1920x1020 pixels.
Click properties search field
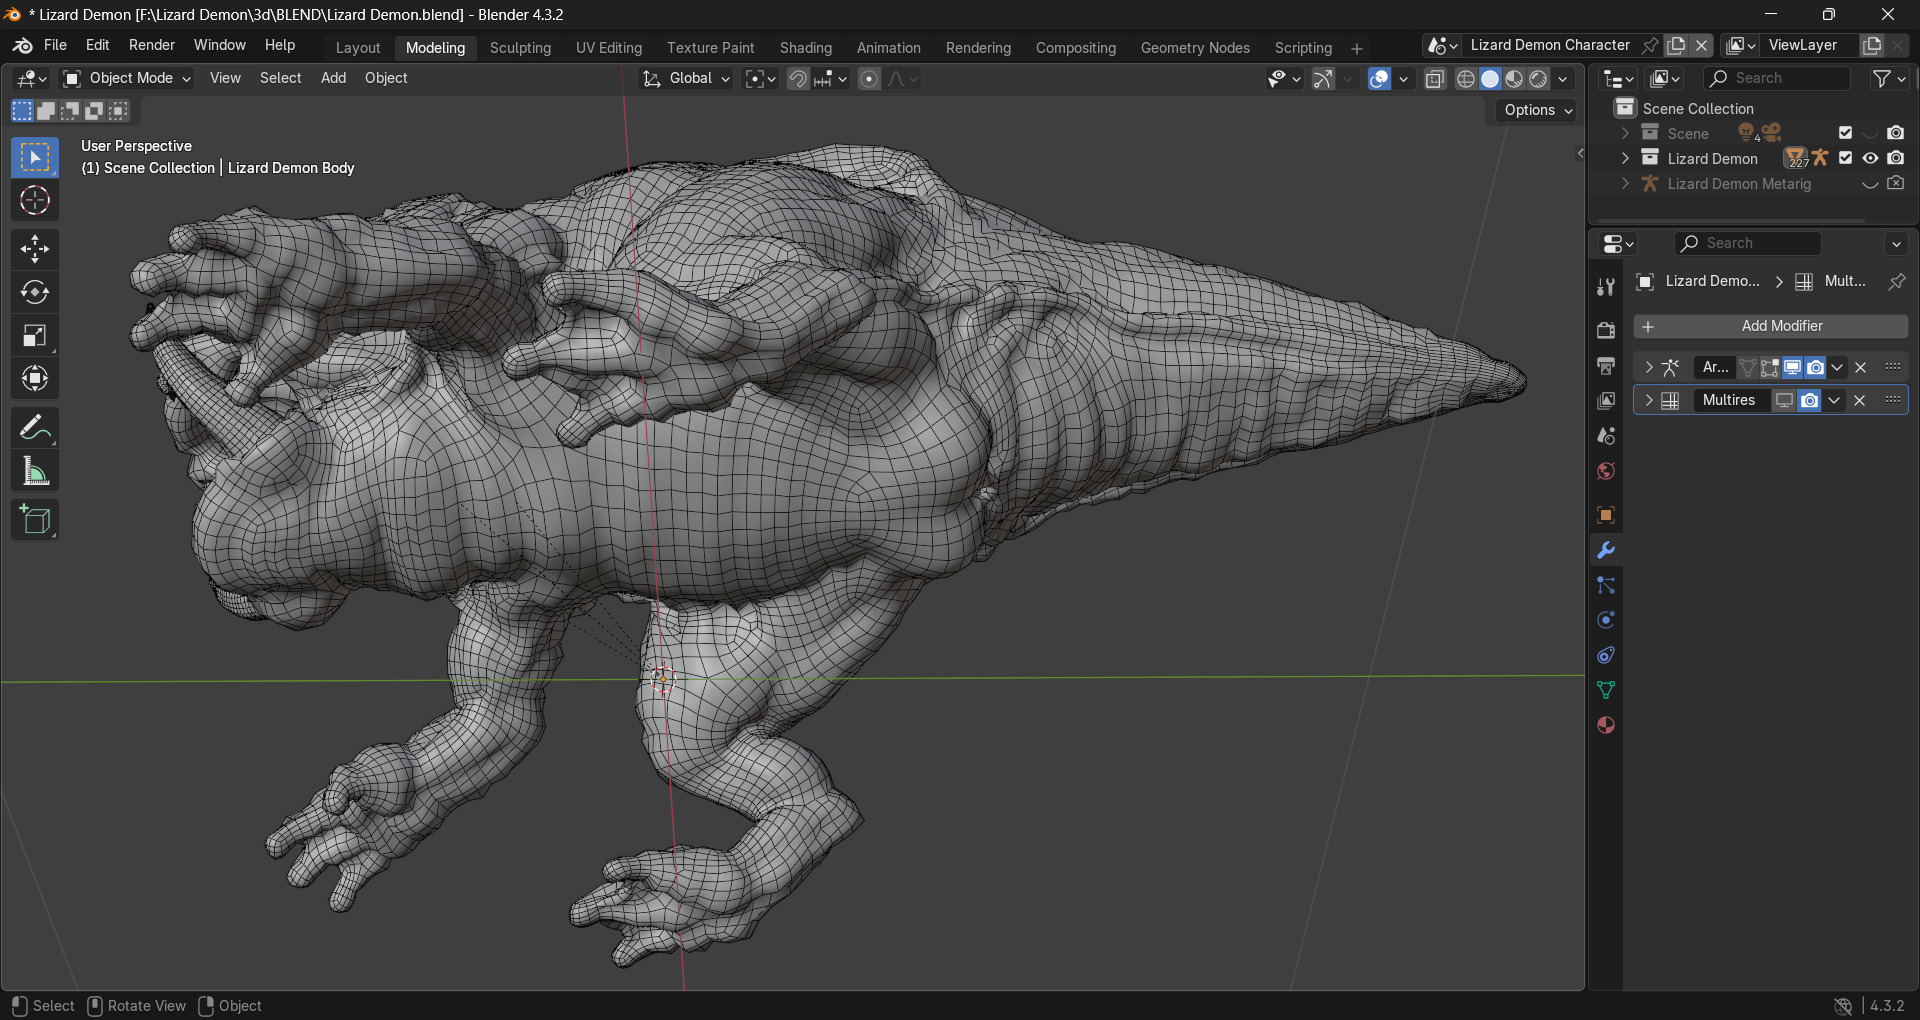(1748, 243)
